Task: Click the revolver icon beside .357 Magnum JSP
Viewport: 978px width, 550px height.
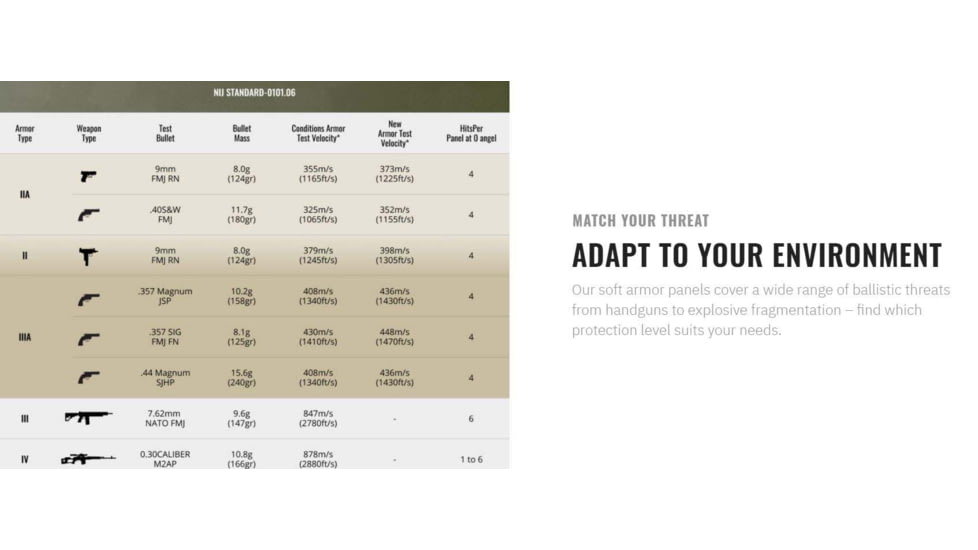Action: pyautogui.click(x=89, y=298)
